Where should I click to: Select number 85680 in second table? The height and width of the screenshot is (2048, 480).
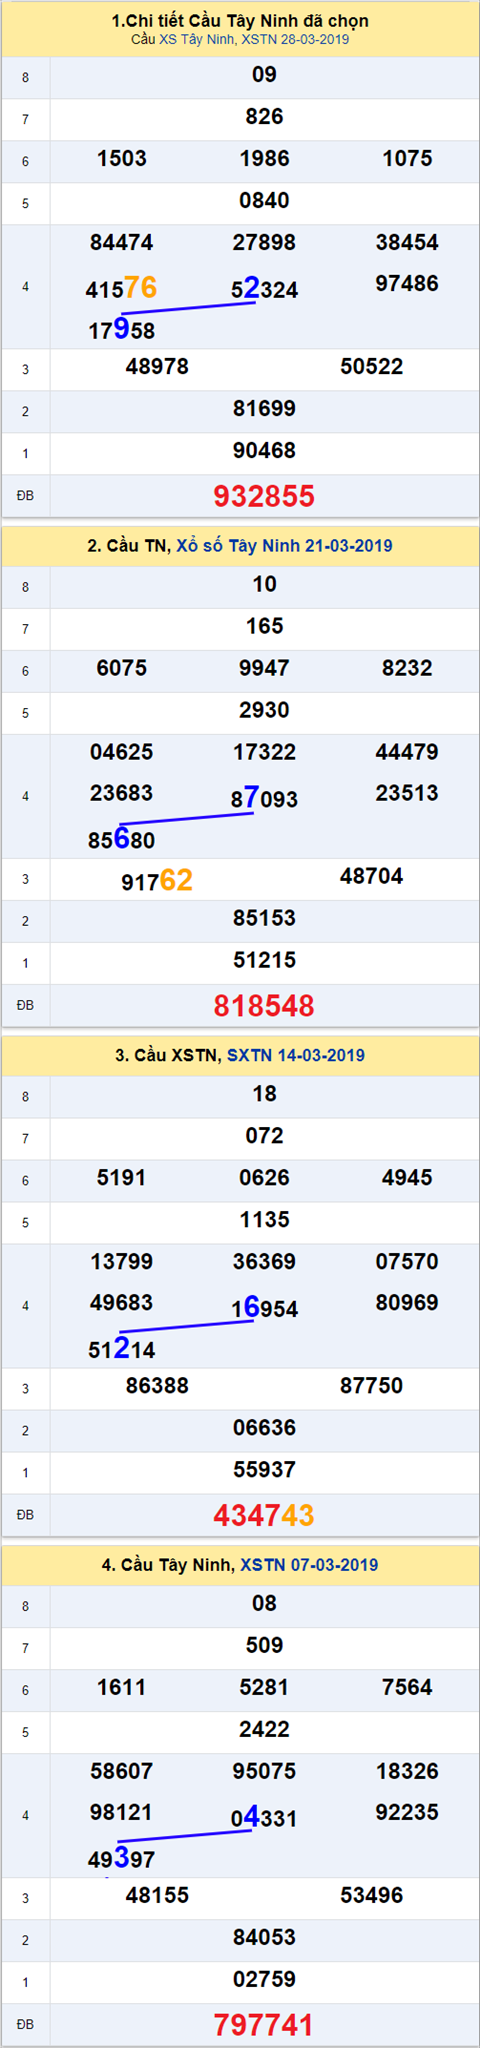point(121,839)
